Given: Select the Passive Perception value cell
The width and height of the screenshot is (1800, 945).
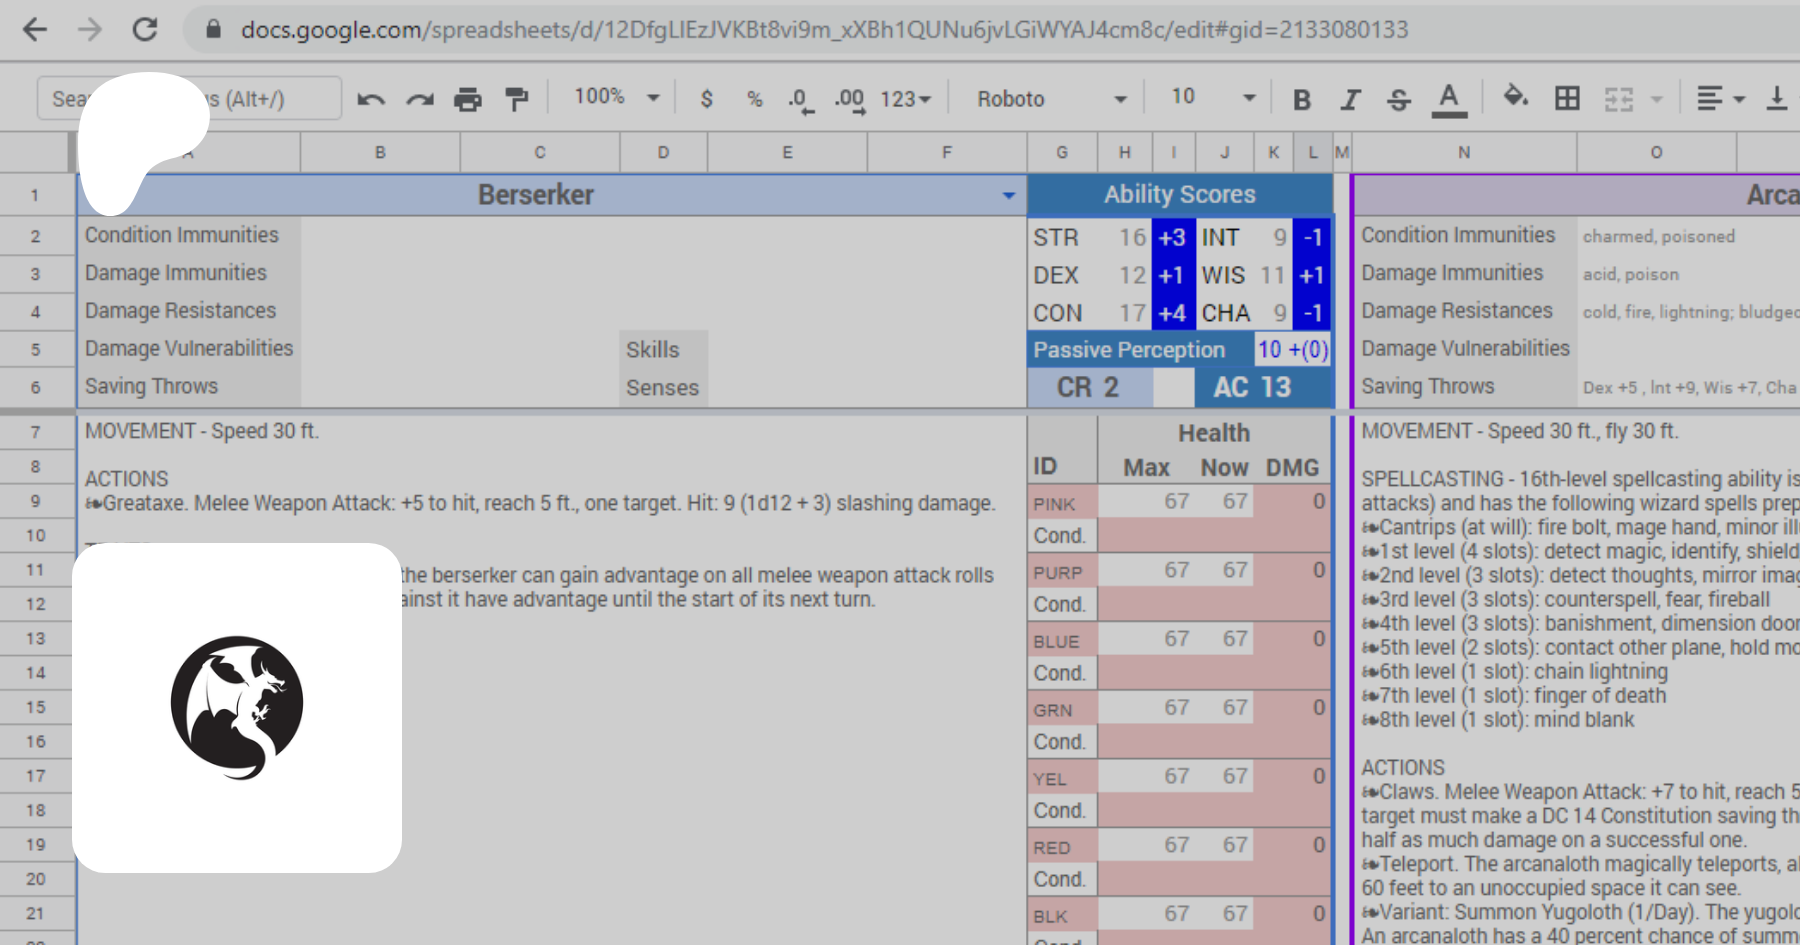Looking at the screenshot, I should coord(1292,350).
